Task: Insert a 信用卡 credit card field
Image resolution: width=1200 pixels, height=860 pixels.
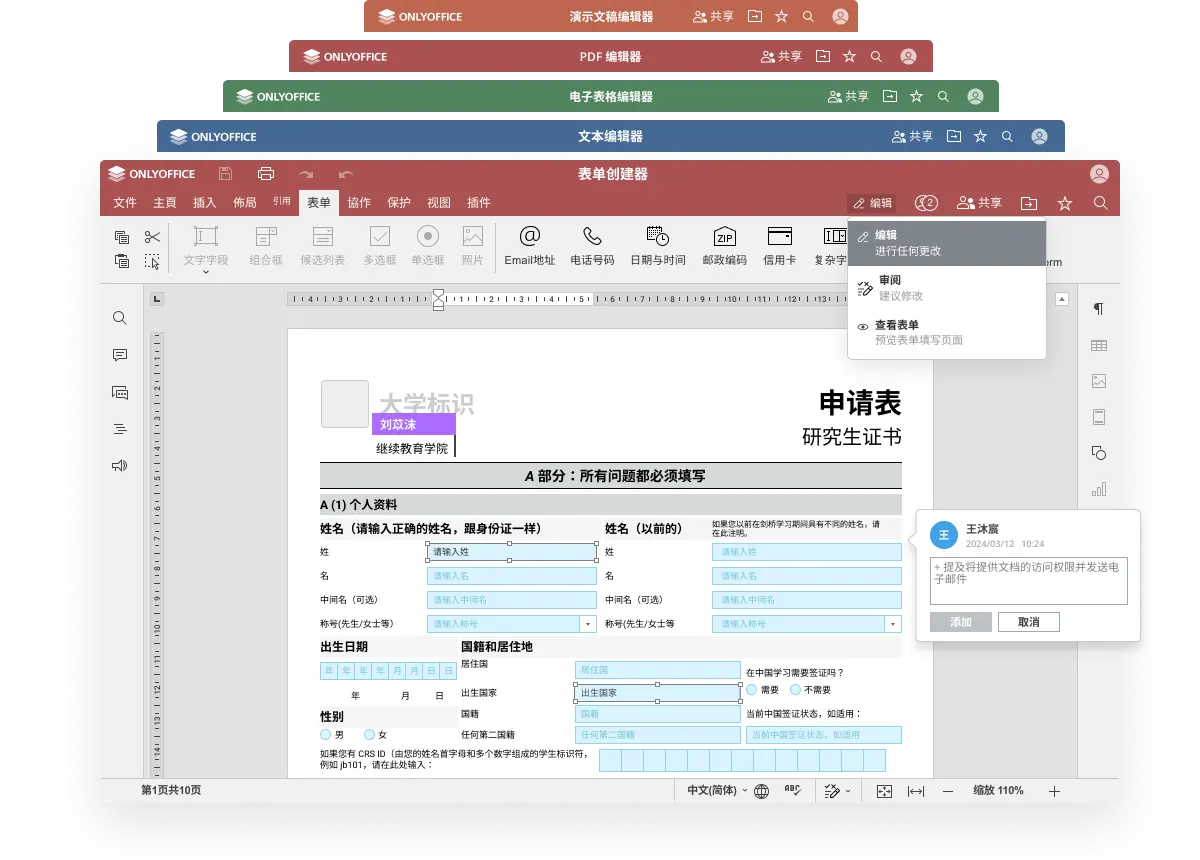Action: 779,245
